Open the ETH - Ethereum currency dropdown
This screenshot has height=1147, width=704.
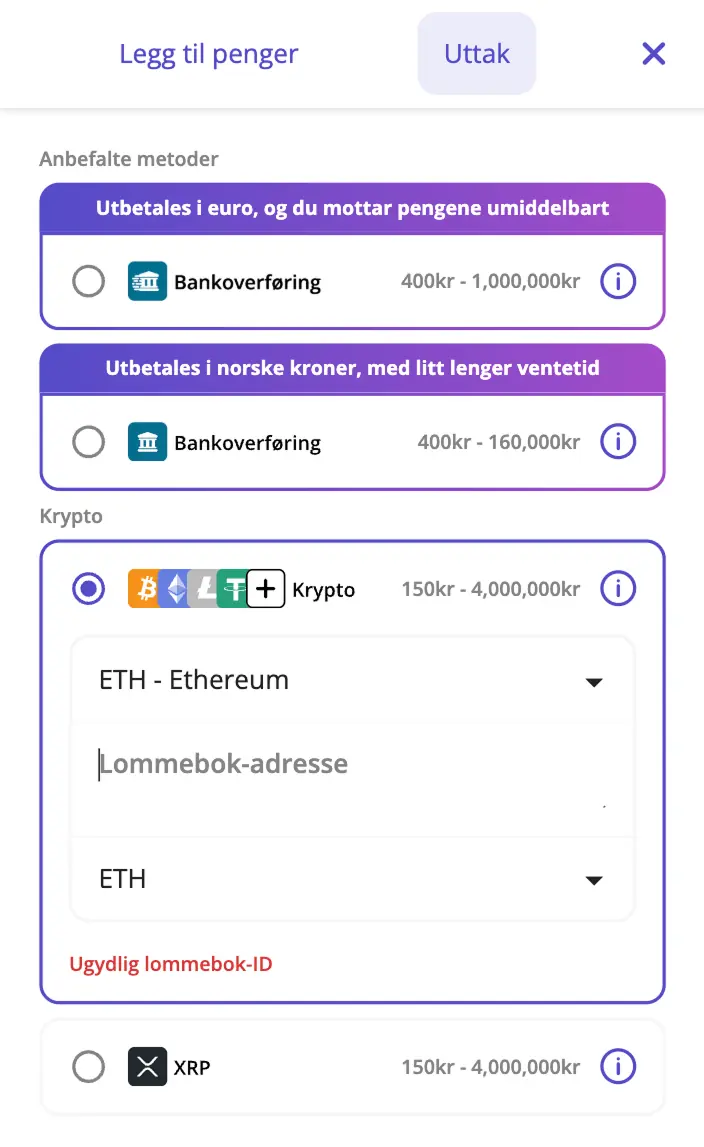pyautogui.click(x=352, y=681)
